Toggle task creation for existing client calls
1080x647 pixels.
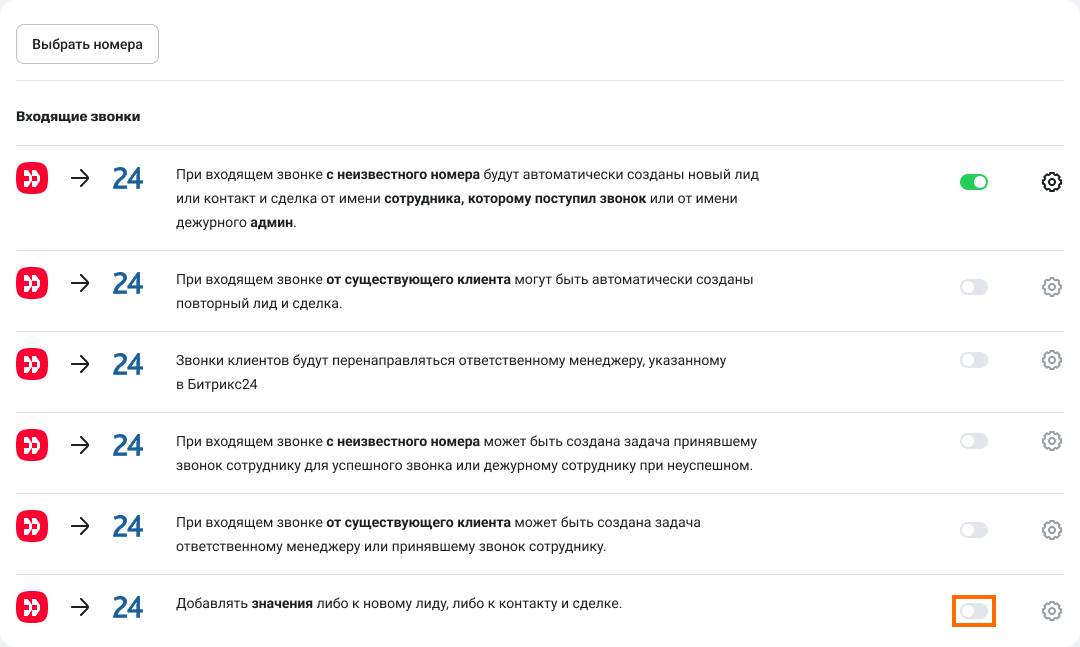pyautogui.click(x=973, y=530)
